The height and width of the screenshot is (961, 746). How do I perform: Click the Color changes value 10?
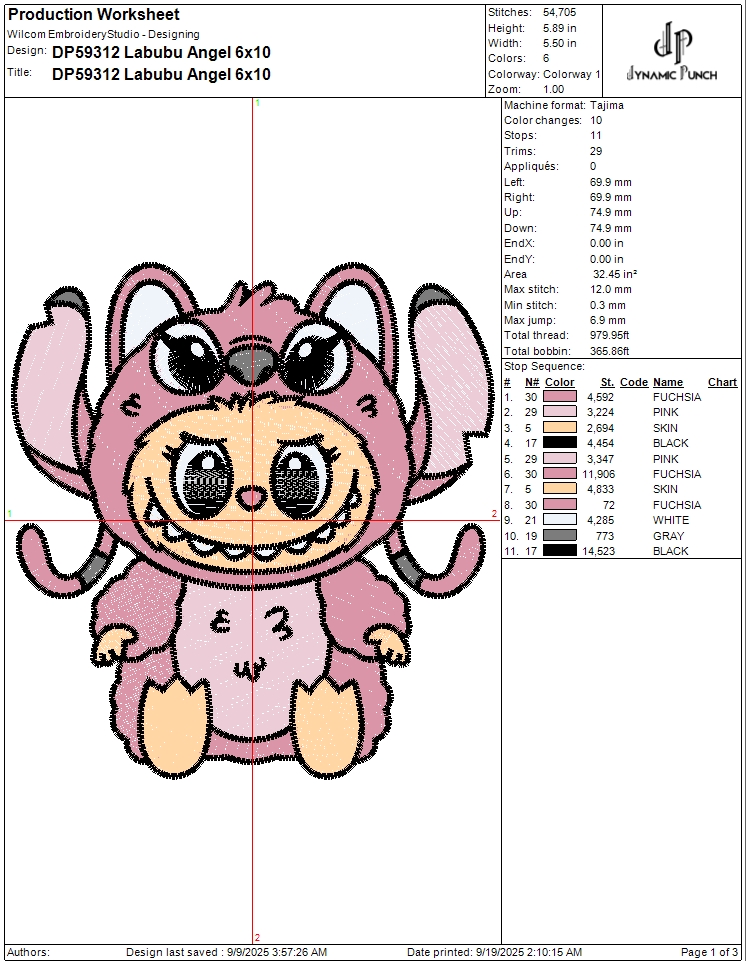(596, 121)
